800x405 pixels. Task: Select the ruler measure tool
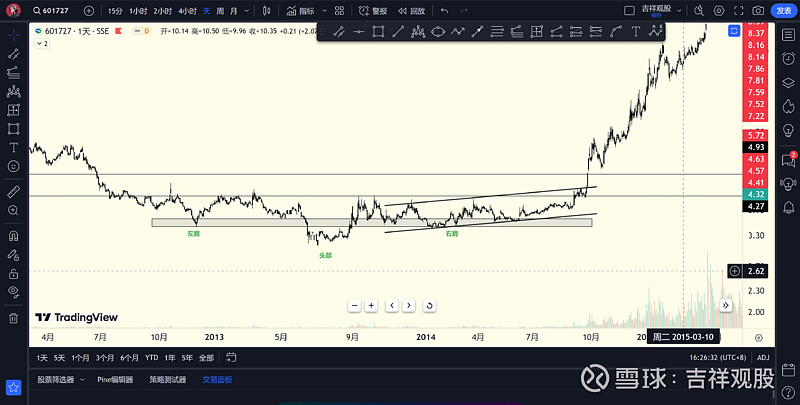pyautogui.click(x=14, y=192)
